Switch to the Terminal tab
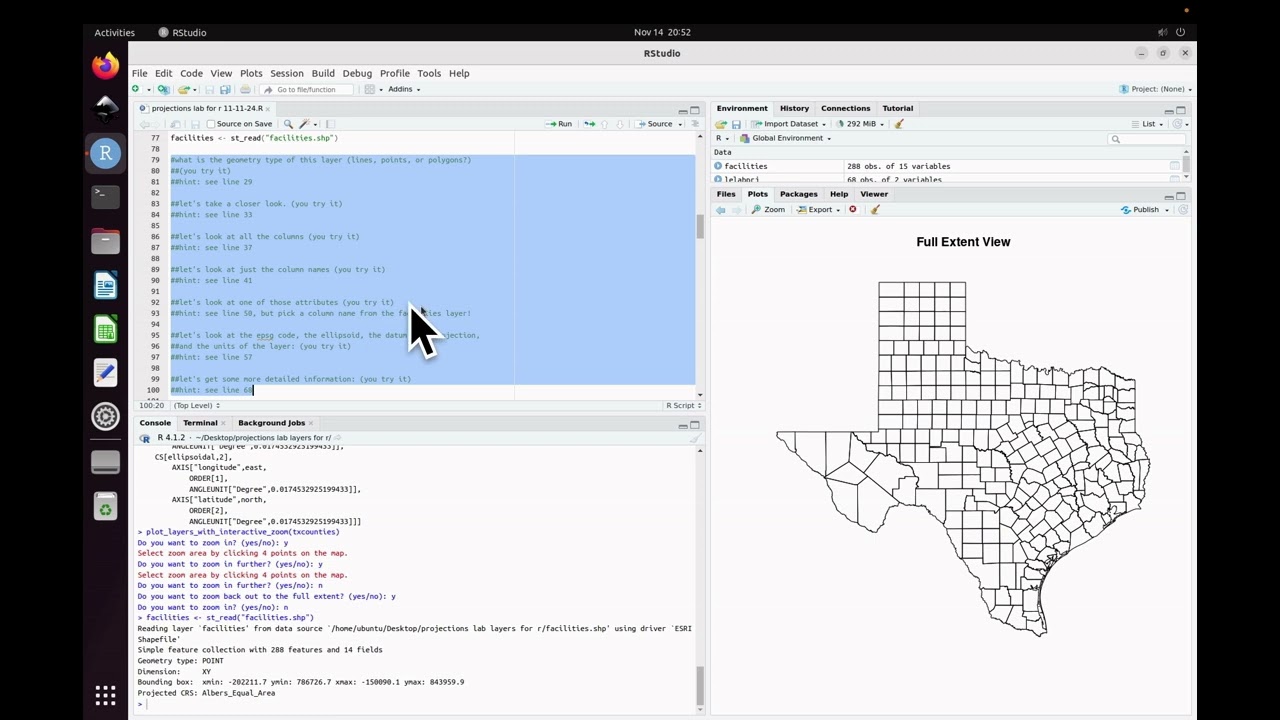Viewport: 1280px width, 720px height. 200,423
